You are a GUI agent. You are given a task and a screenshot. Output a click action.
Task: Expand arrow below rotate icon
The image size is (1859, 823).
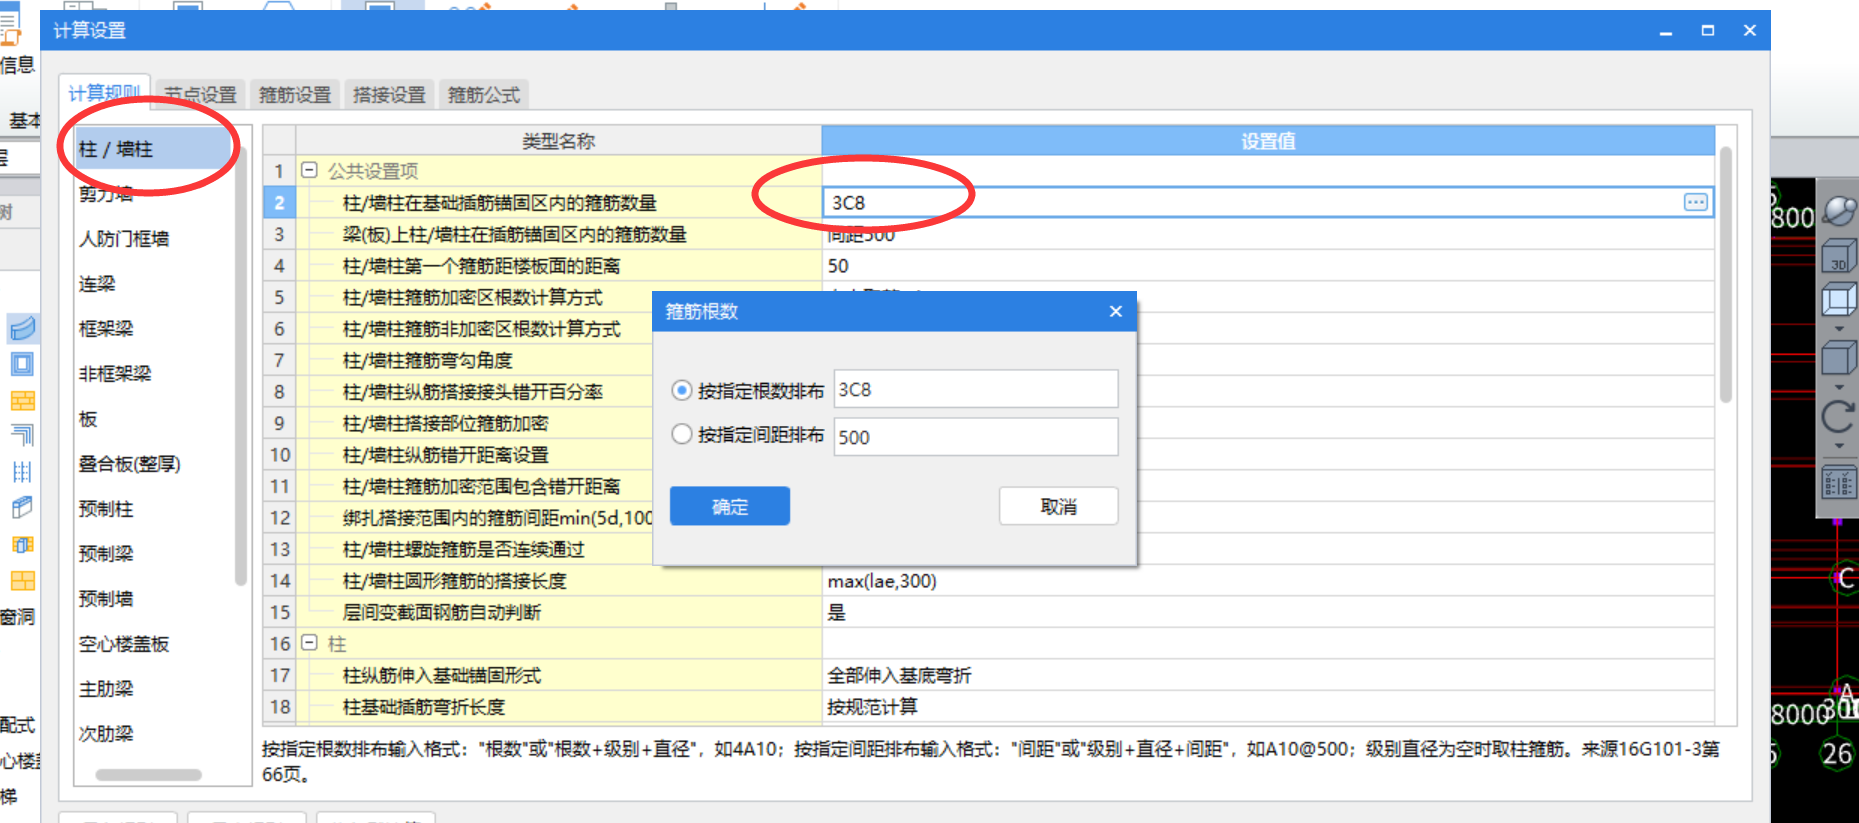click(1839, 446)
